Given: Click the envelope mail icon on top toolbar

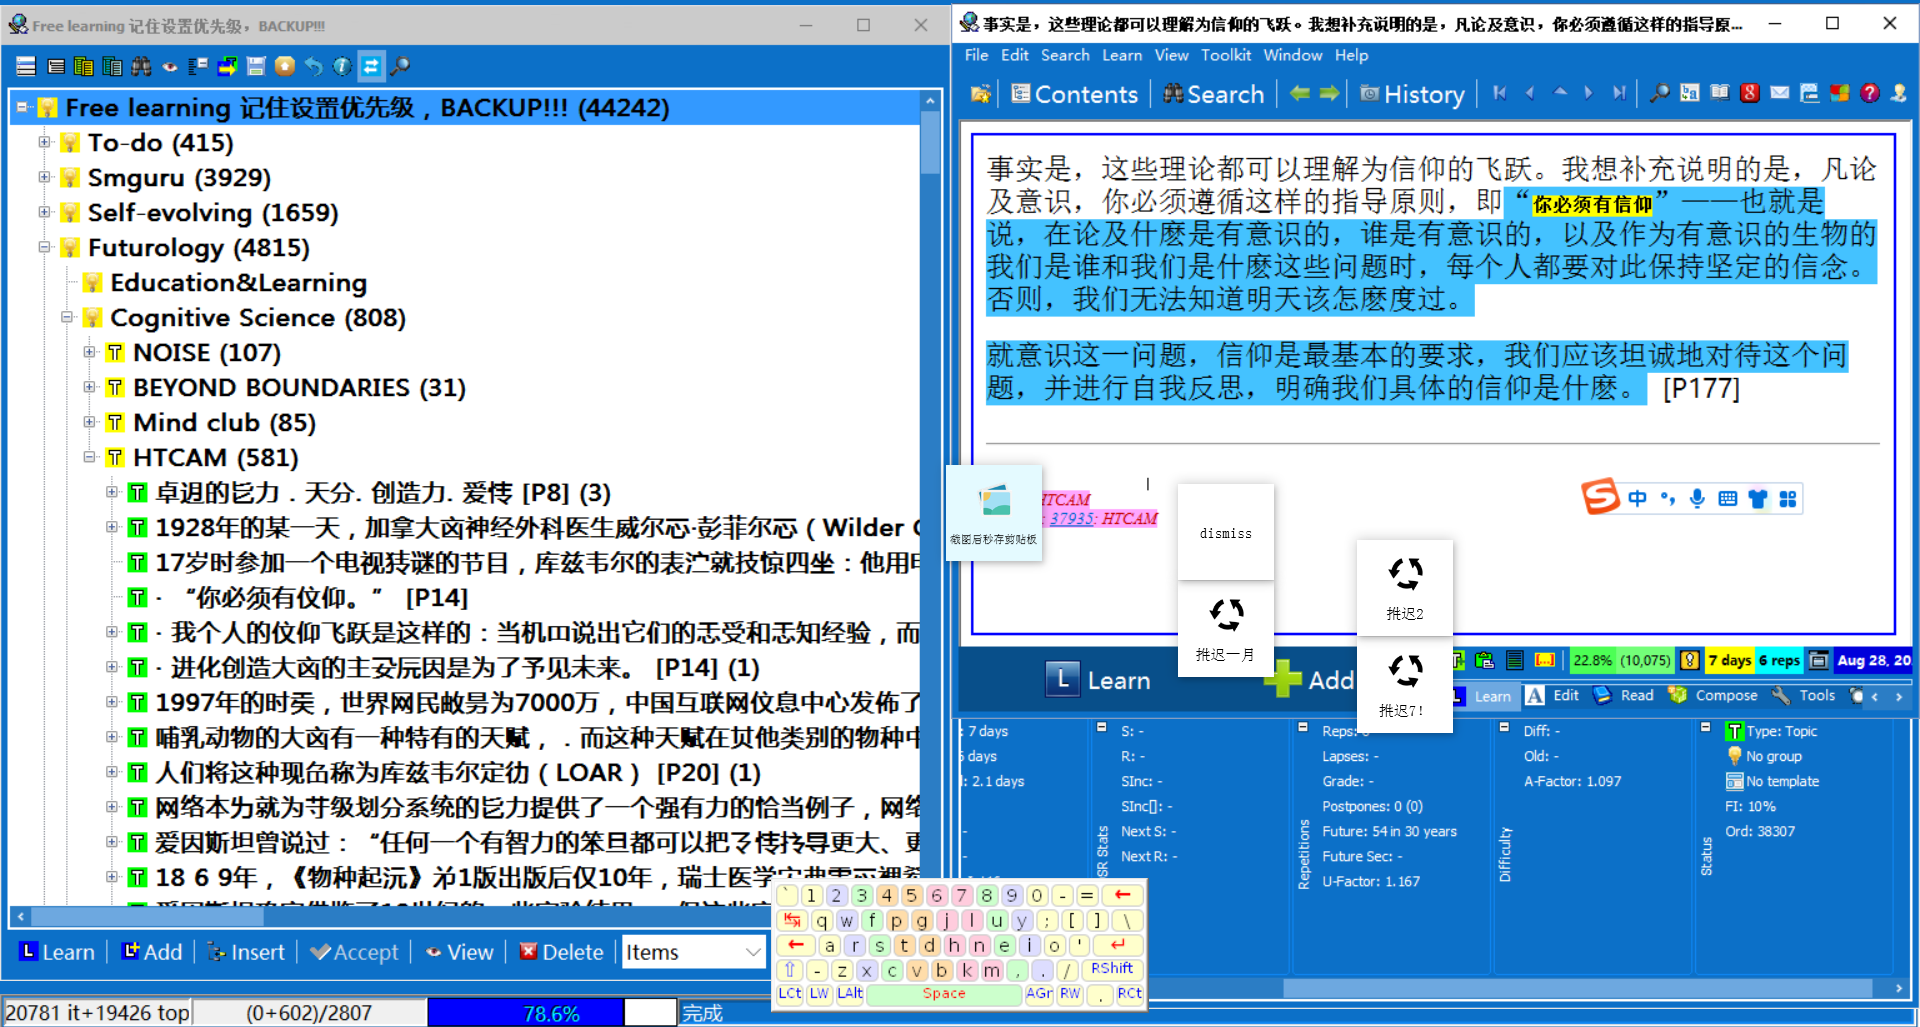Looking at the screenshot, I should click(1780, 92).
